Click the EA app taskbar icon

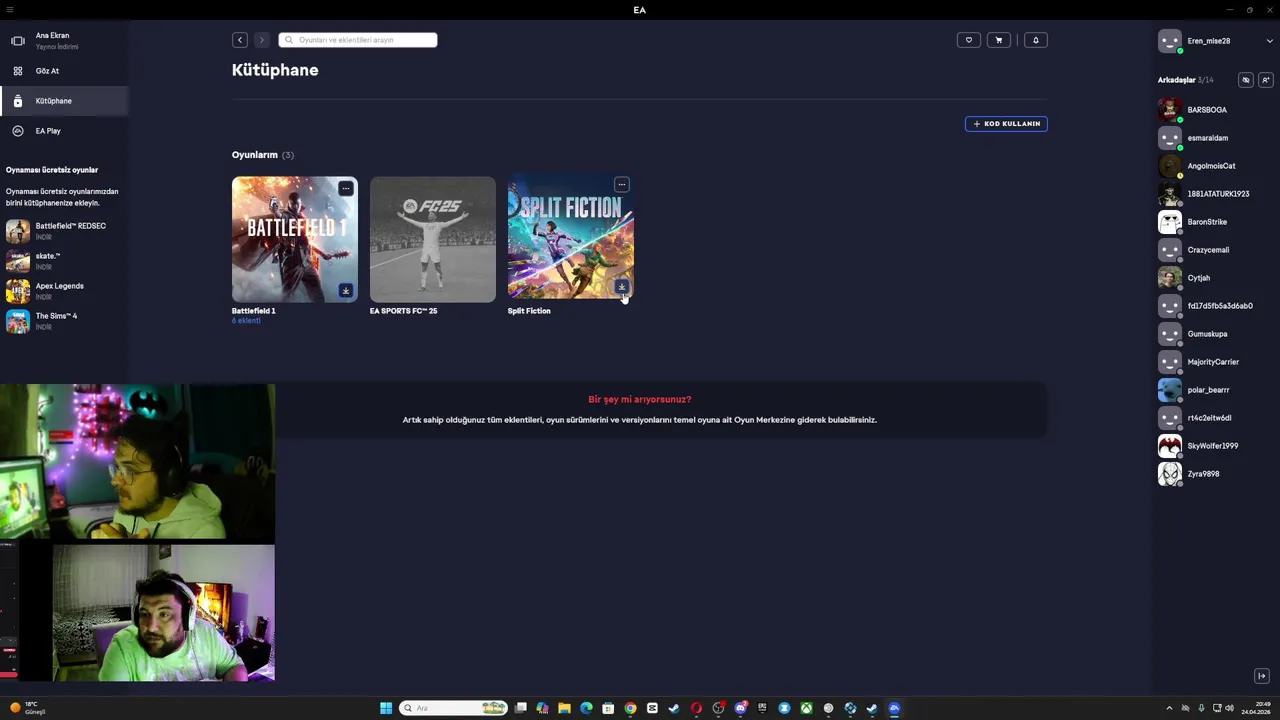coord(894,708)
